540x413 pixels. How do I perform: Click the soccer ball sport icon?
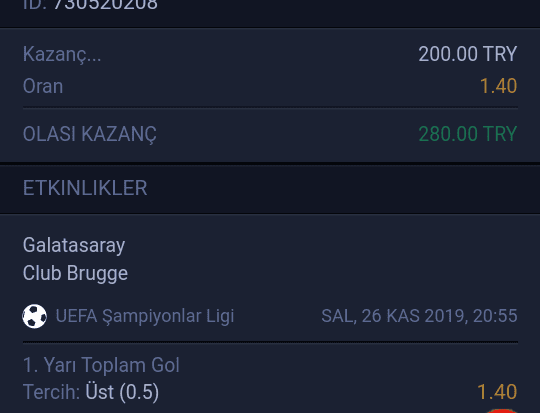pyautogui.click(x=34, y=316)
